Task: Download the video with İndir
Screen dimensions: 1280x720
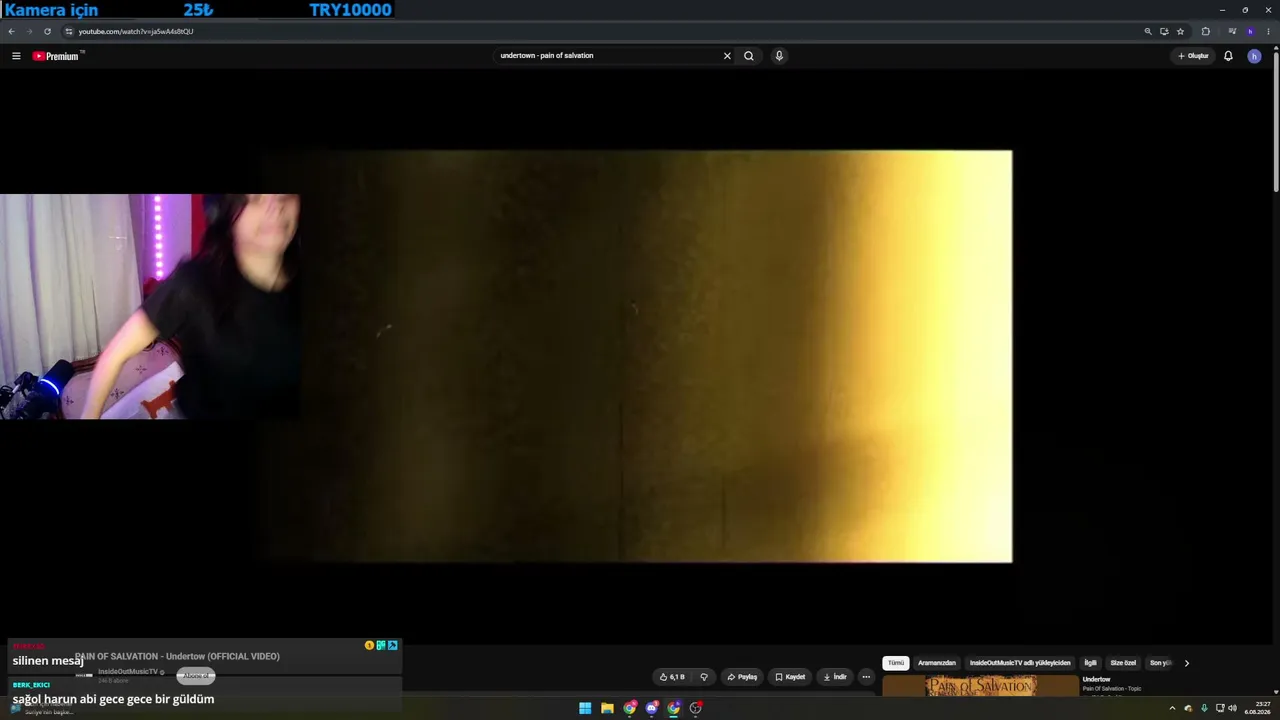Action: pos(834,677)
